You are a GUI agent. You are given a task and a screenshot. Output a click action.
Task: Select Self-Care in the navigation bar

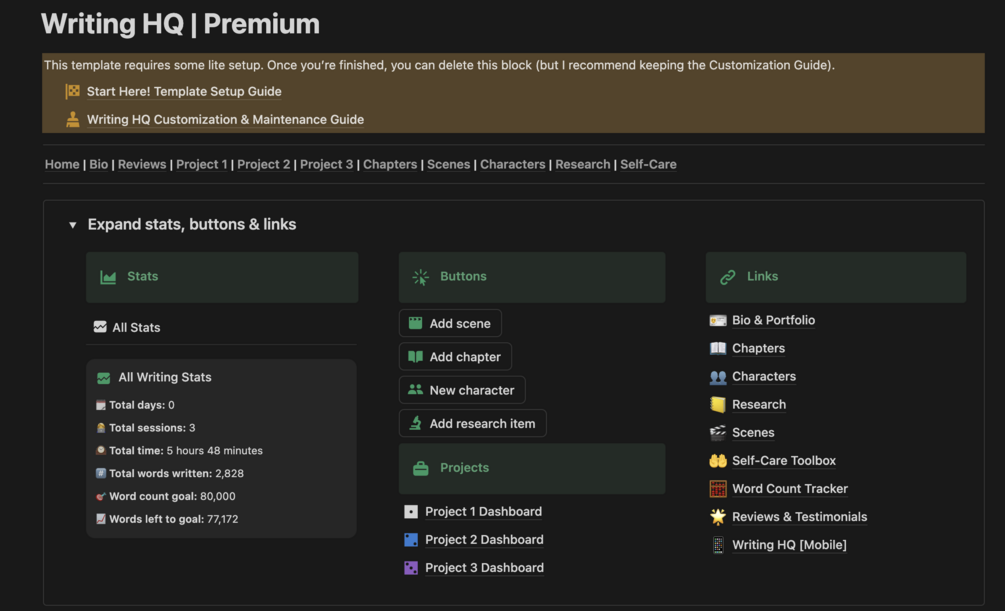click(x=648, y=164)
